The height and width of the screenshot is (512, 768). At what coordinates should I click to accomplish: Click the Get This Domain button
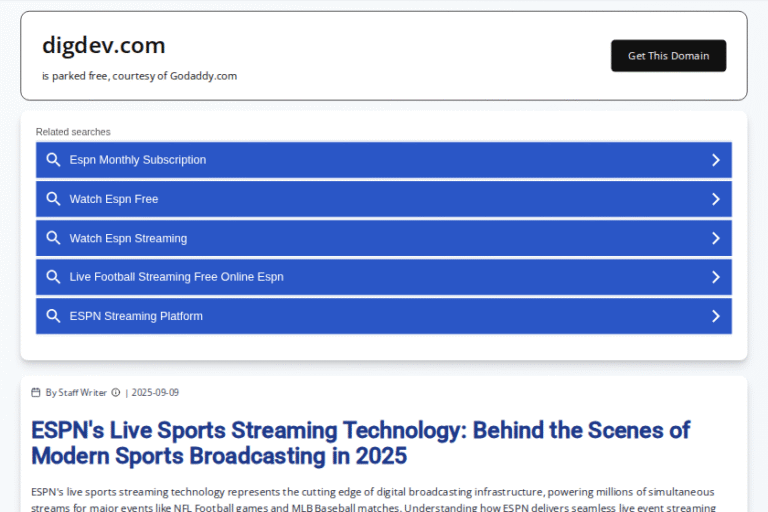click(668, 56)
